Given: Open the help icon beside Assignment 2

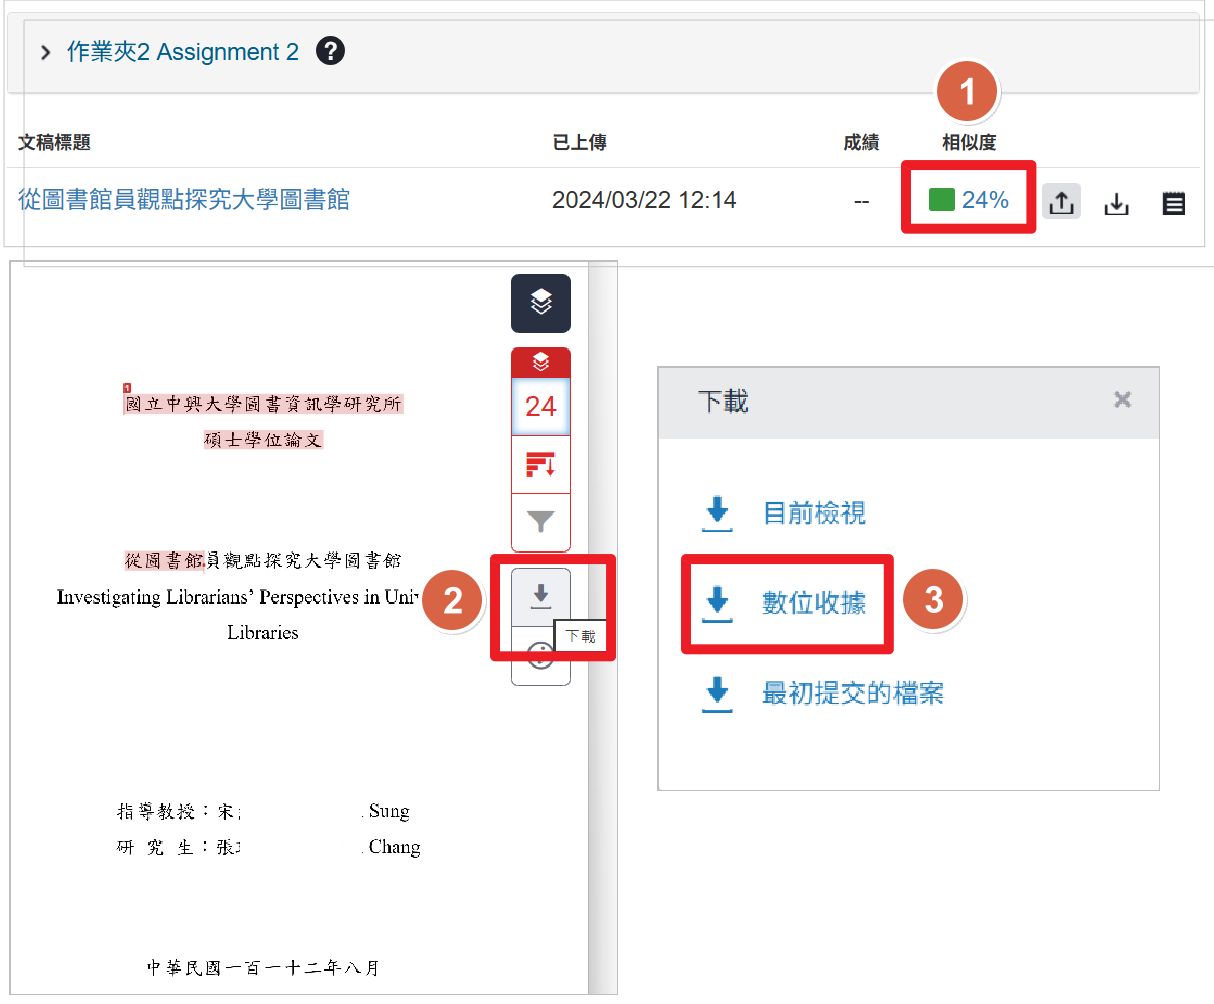Looking at the screenshot, I should tap(330, 50).
